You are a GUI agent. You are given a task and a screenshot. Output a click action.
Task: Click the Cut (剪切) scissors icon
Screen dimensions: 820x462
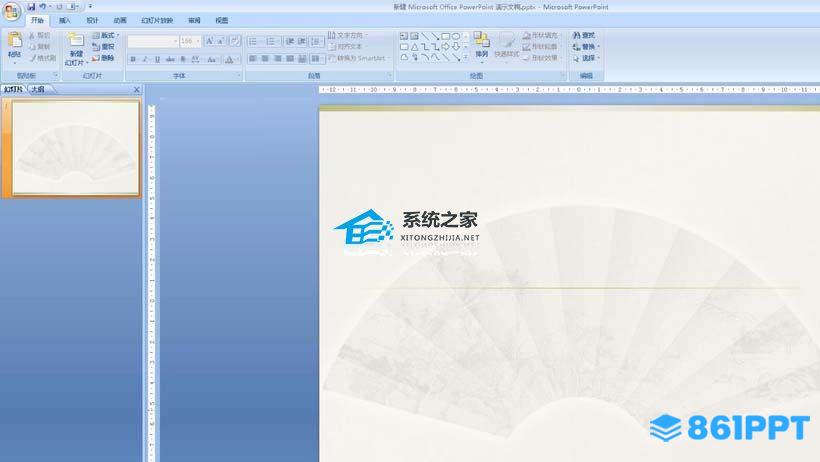tap(32, 36)
